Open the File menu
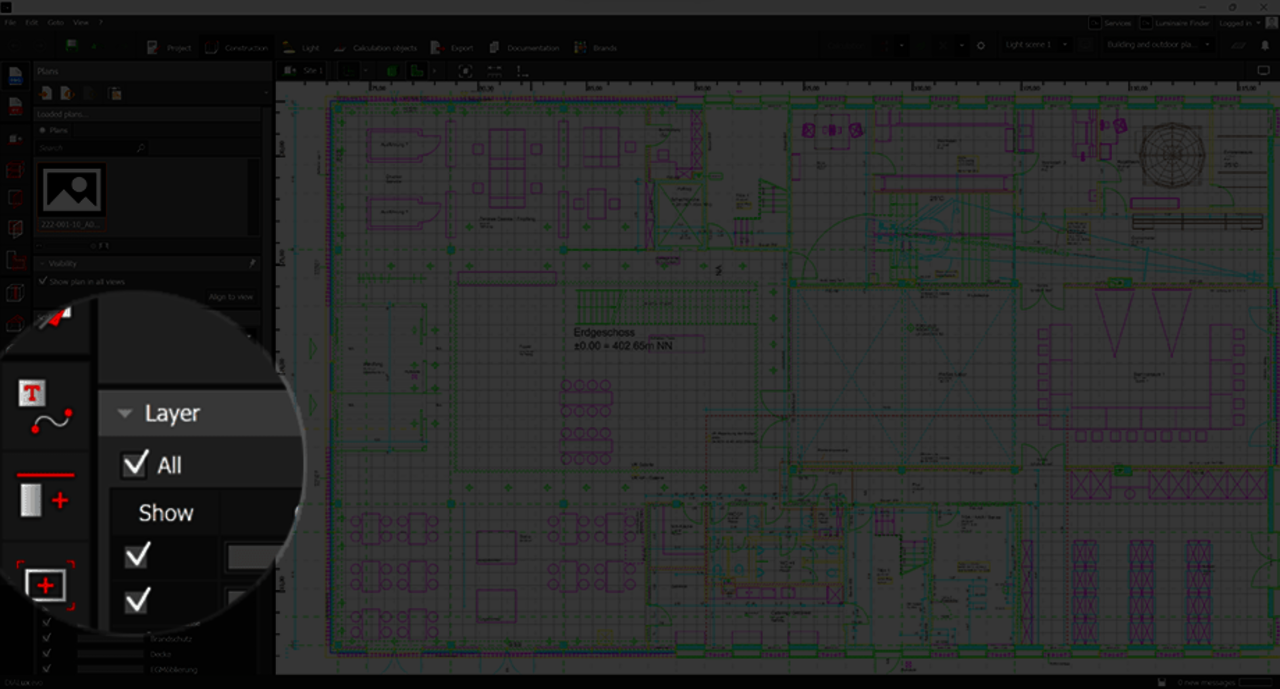The height and width of the screenshot is (689, 1280). click(10, 22)
